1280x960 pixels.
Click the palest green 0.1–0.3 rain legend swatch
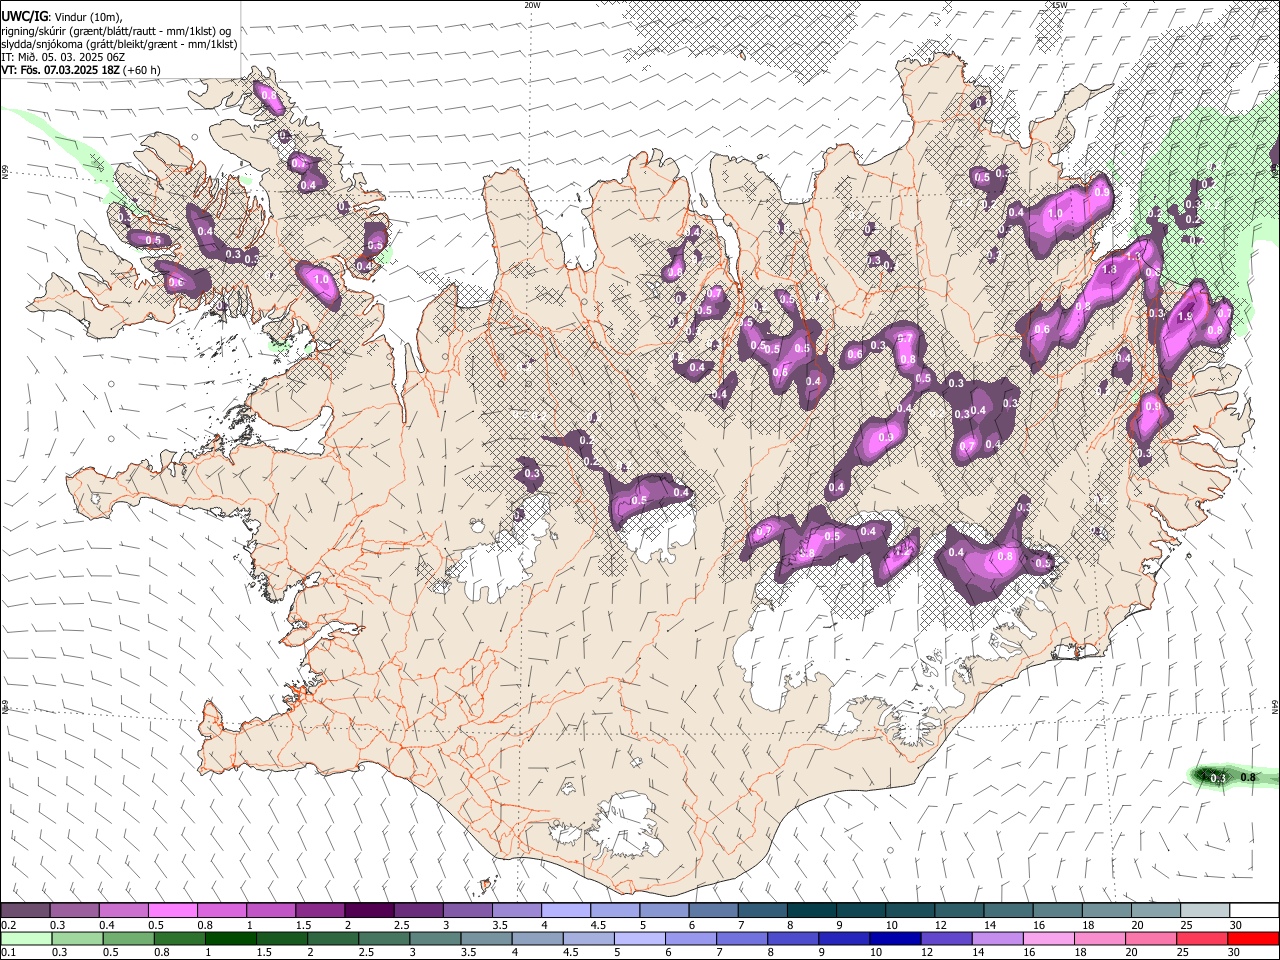click(x=25, y=939)
